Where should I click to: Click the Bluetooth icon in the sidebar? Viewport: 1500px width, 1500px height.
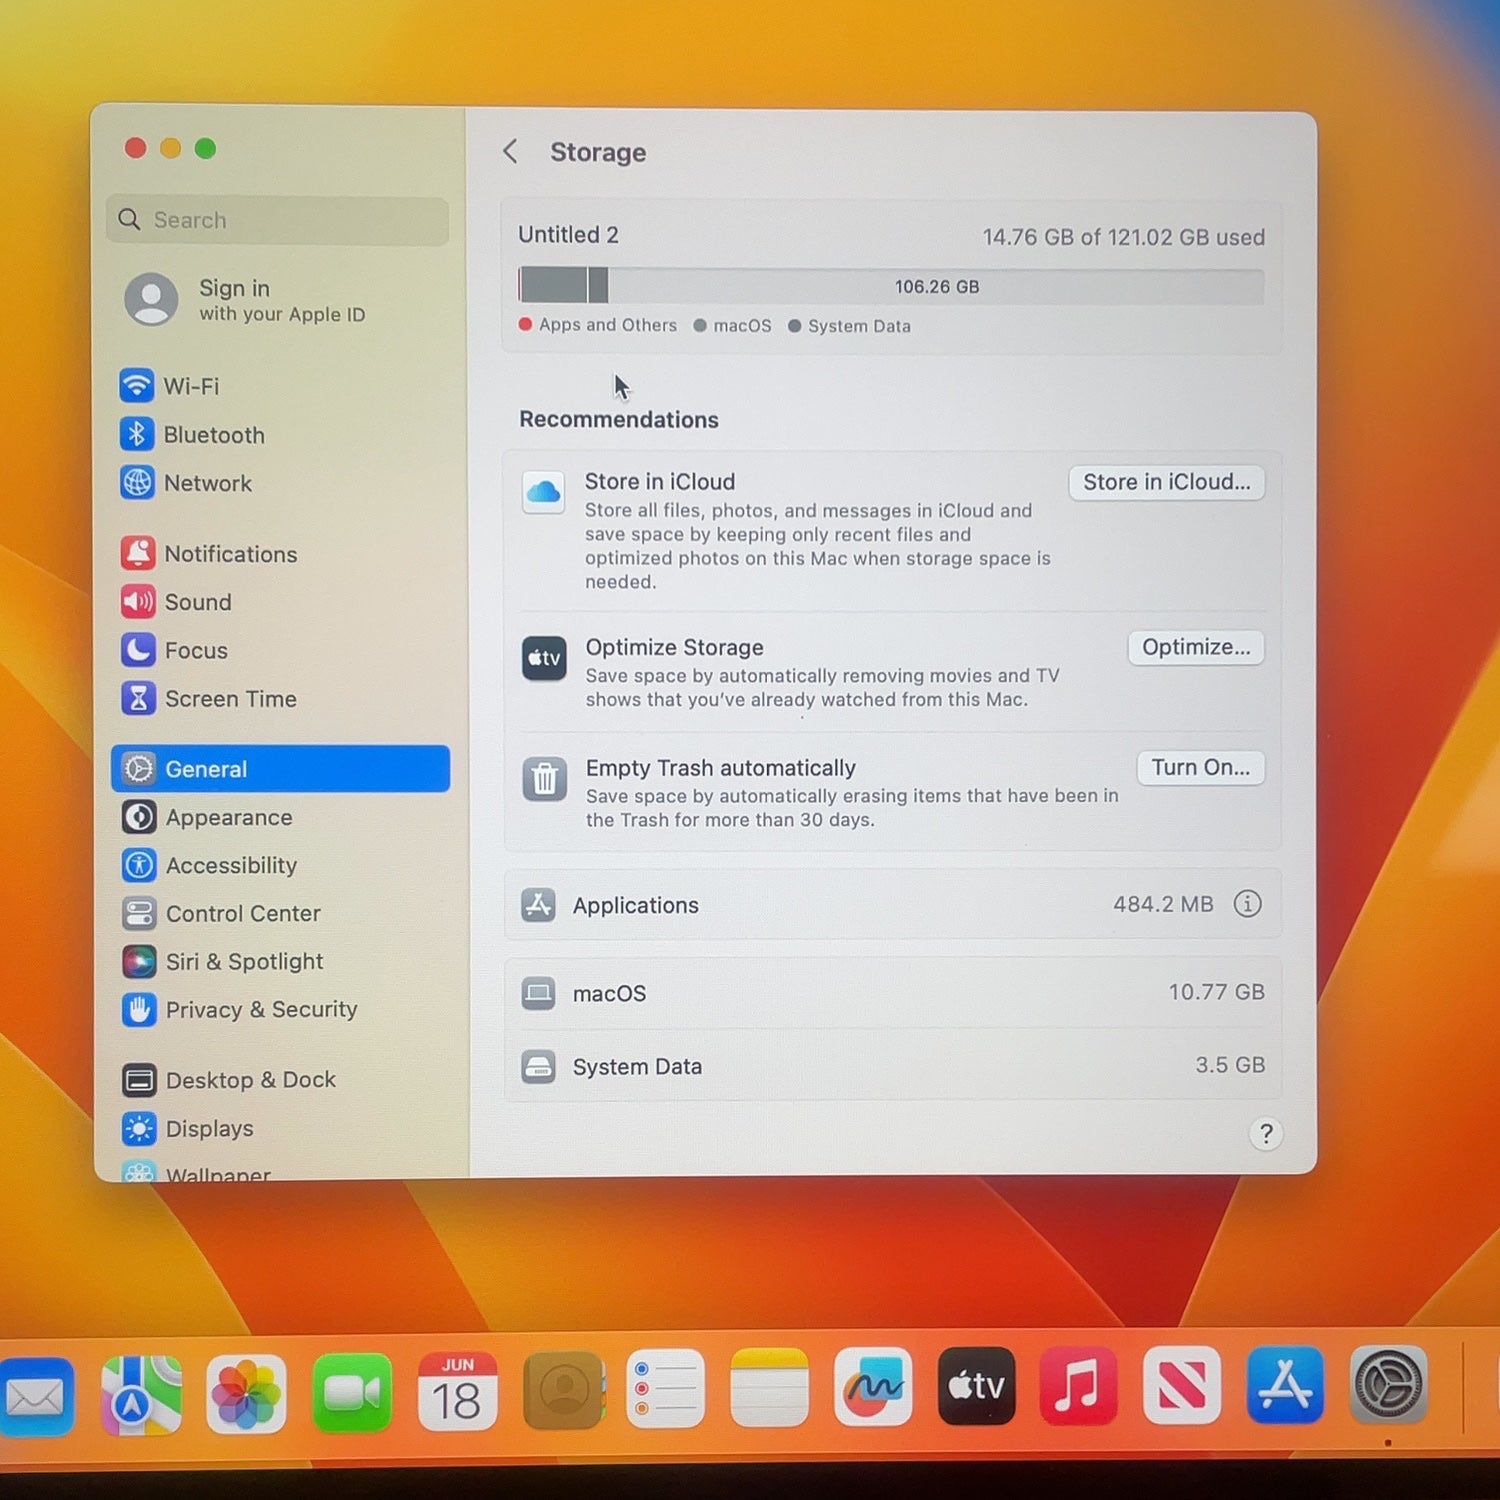pos(137,434)
